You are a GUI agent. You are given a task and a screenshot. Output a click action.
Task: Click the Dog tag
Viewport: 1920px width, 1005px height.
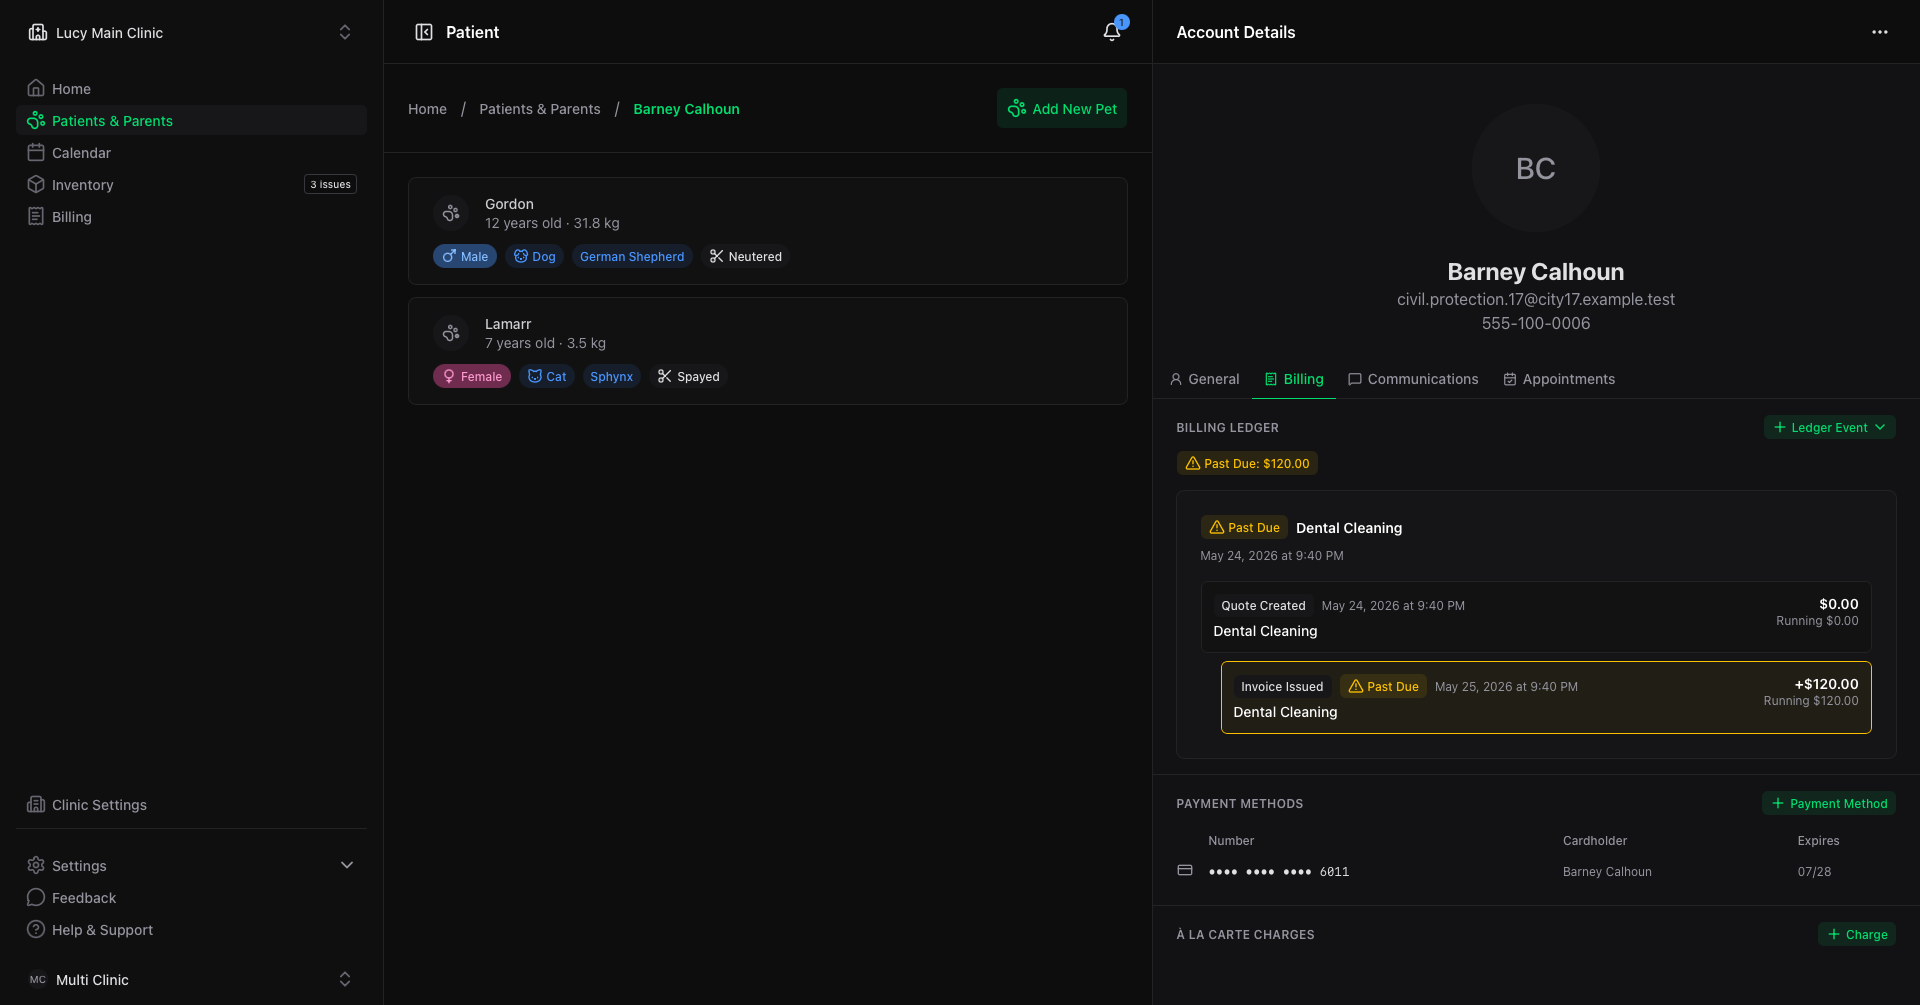click(535, 257)
